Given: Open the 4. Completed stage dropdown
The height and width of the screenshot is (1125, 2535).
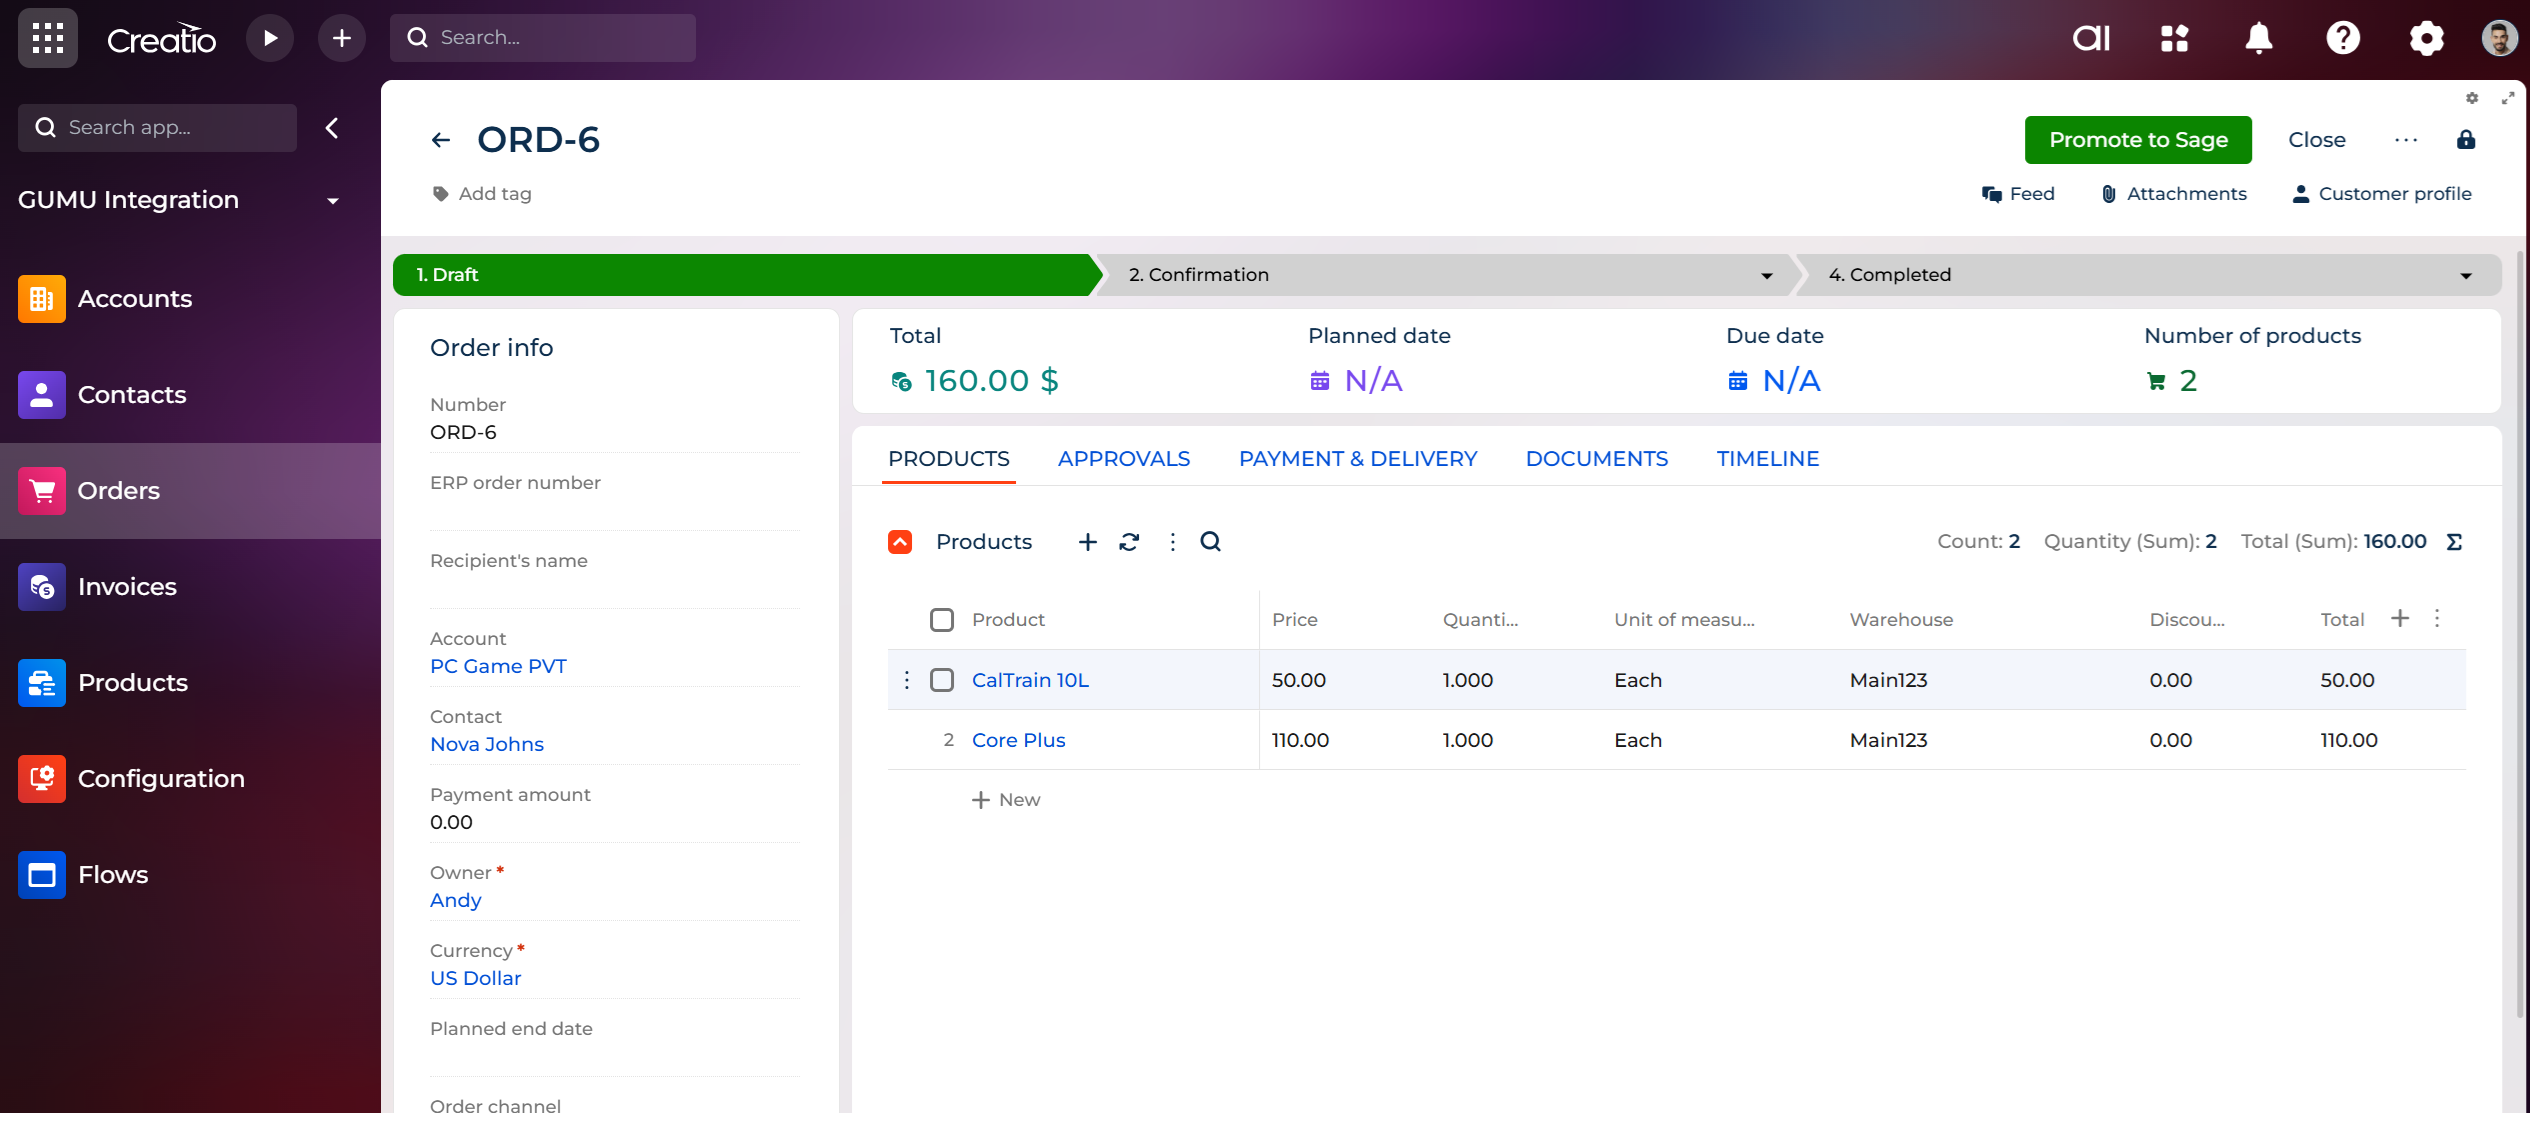Looking at the screenshot, I should coord(2465,275).
